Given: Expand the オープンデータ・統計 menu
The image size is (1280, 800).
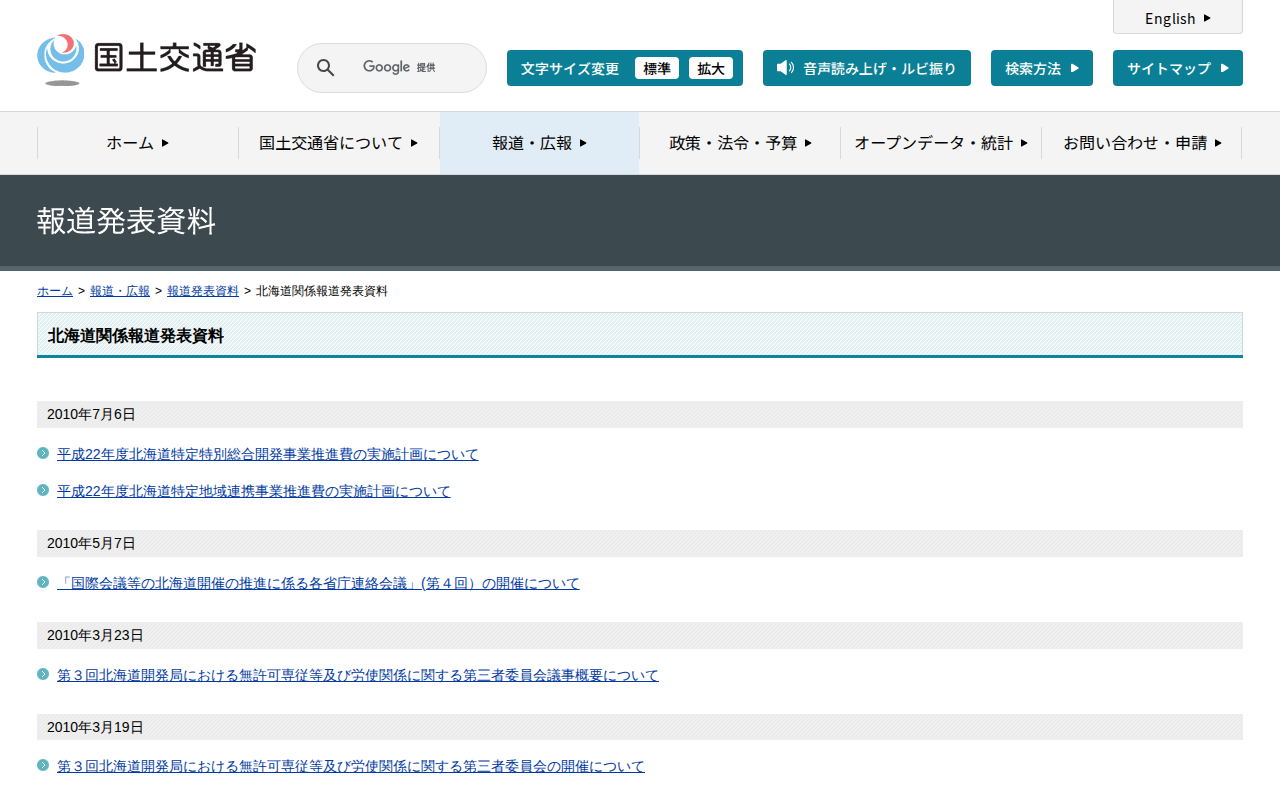Looking at the screenshot, I should tap(940, 143).
